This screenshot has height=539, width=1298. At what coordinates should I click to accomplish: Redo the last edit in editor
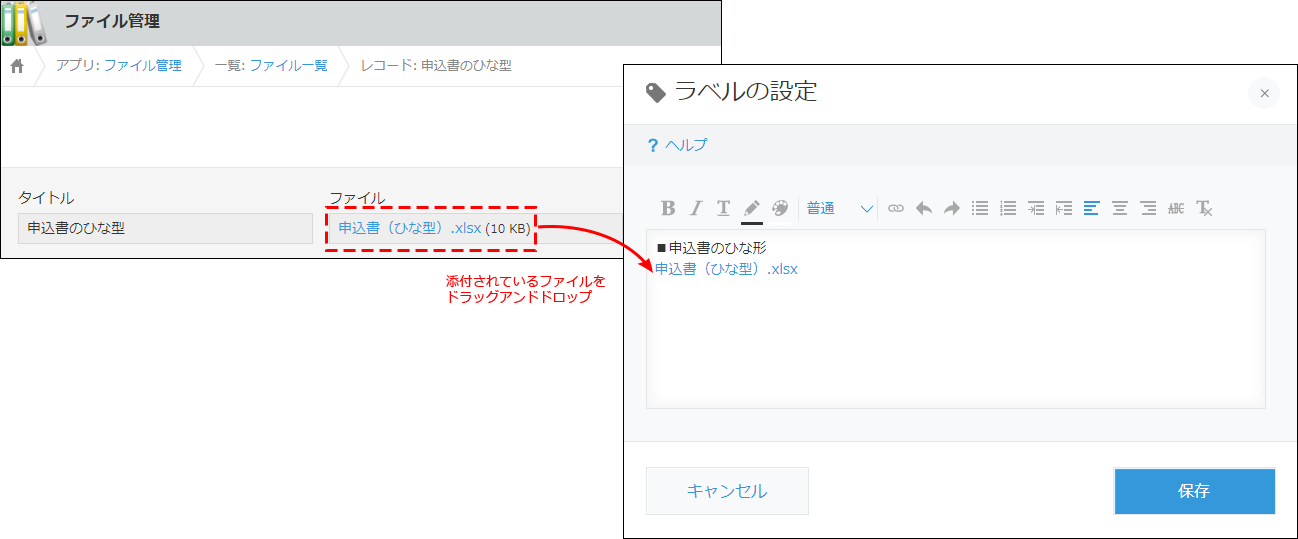951,208
